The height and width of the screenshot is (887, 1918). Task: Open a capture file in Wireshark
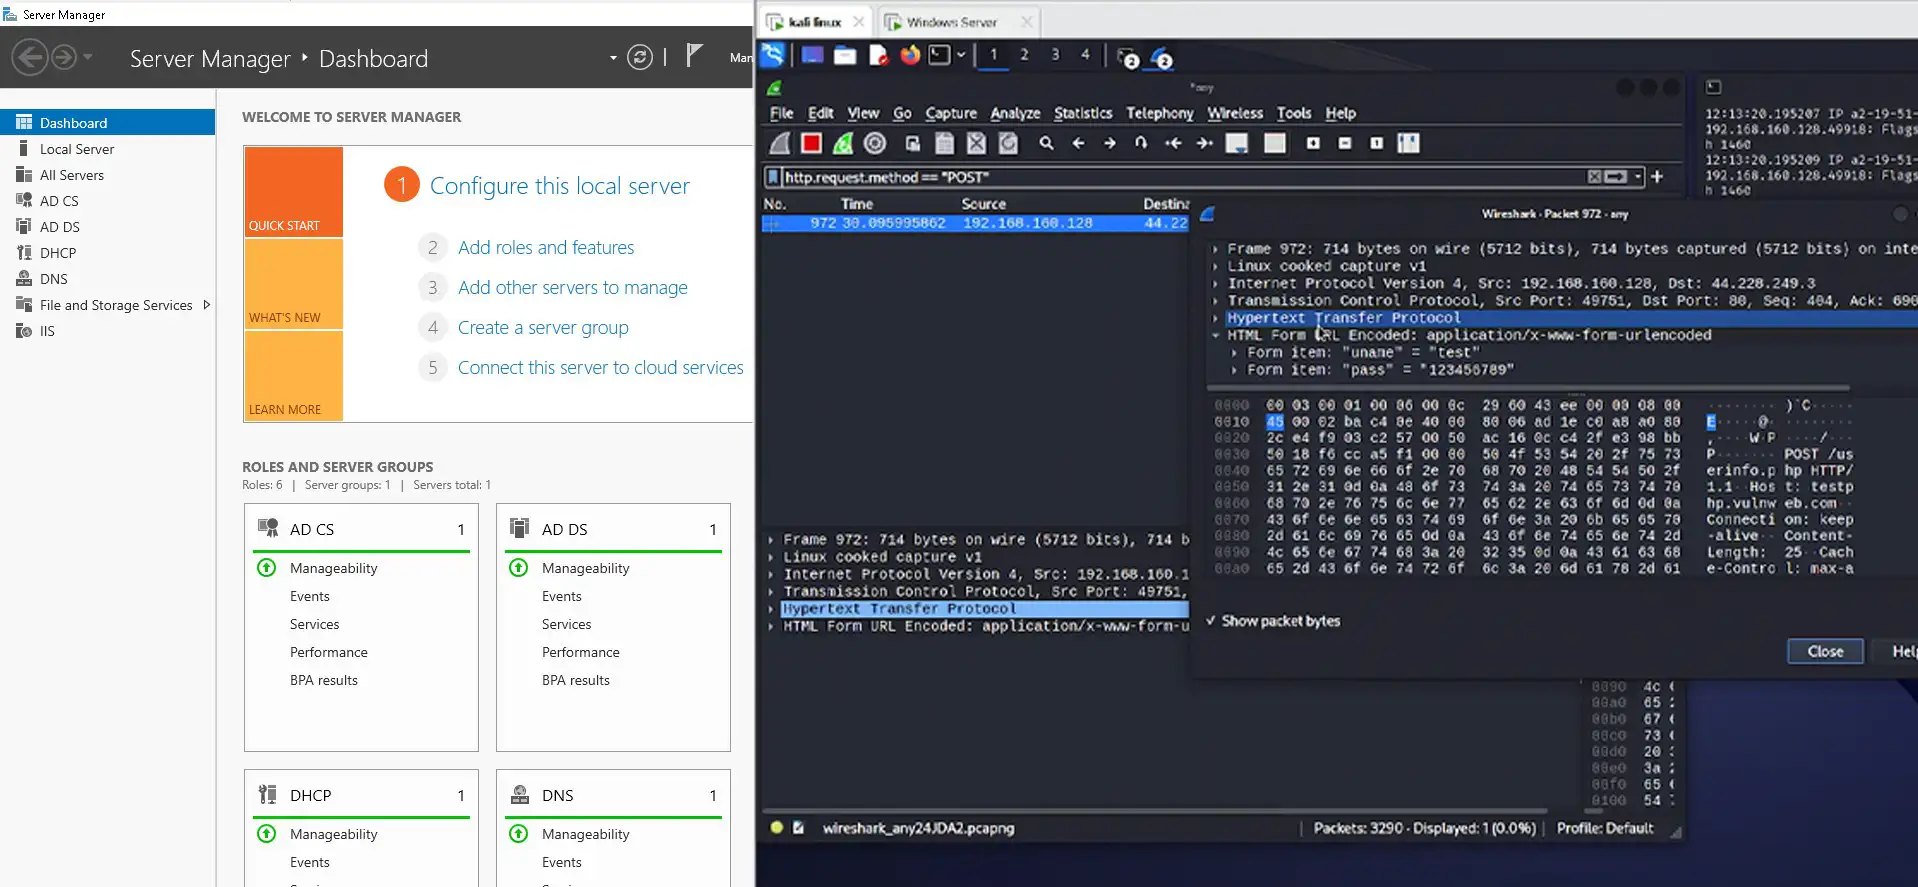[913, 144]
